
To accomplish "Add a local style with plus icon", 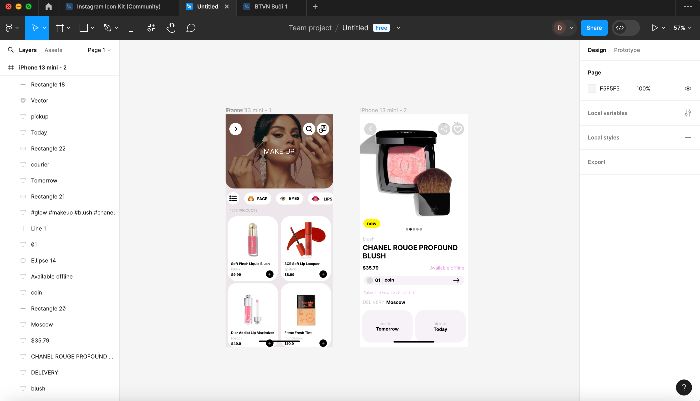I will (688, 138).
